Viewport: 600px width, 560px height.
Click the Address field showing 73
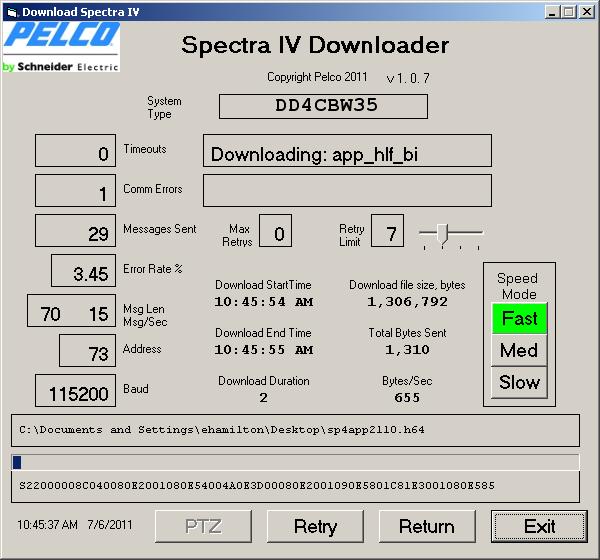87,351
